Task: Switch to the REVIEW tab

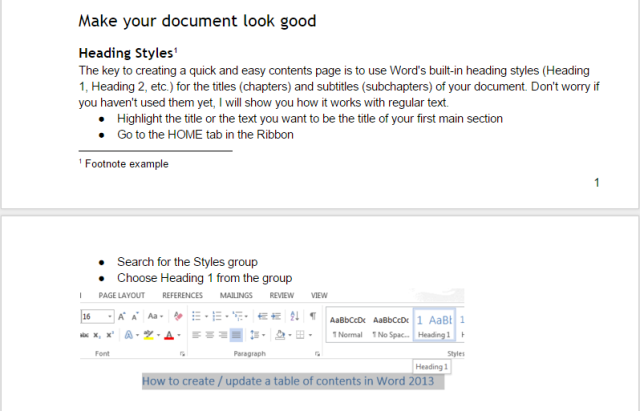Action: [x=282, y=295]
